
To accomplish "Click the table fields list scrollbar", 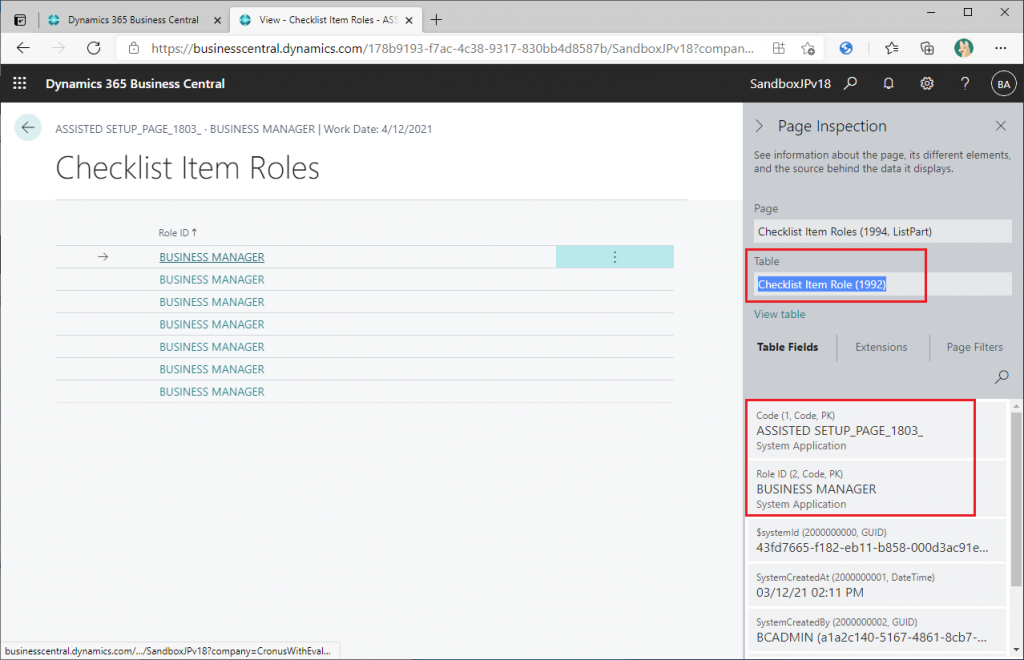I will coord(1016,499).
